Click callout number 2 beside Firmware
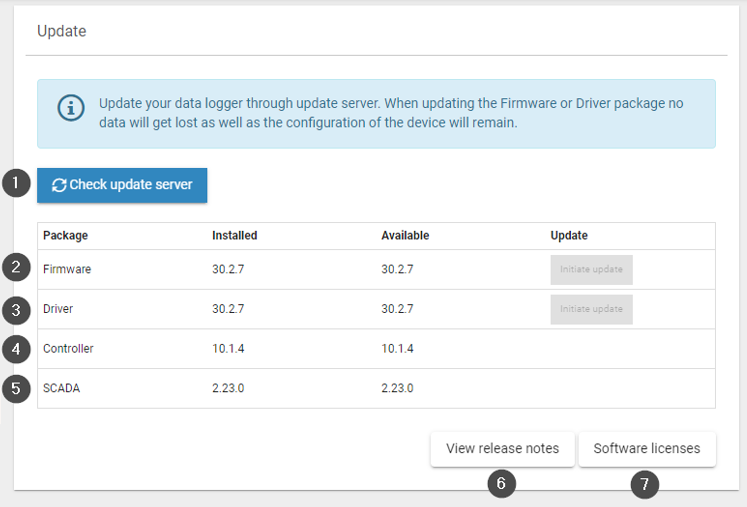The image size is (747, 507). [x=16, y=268]
